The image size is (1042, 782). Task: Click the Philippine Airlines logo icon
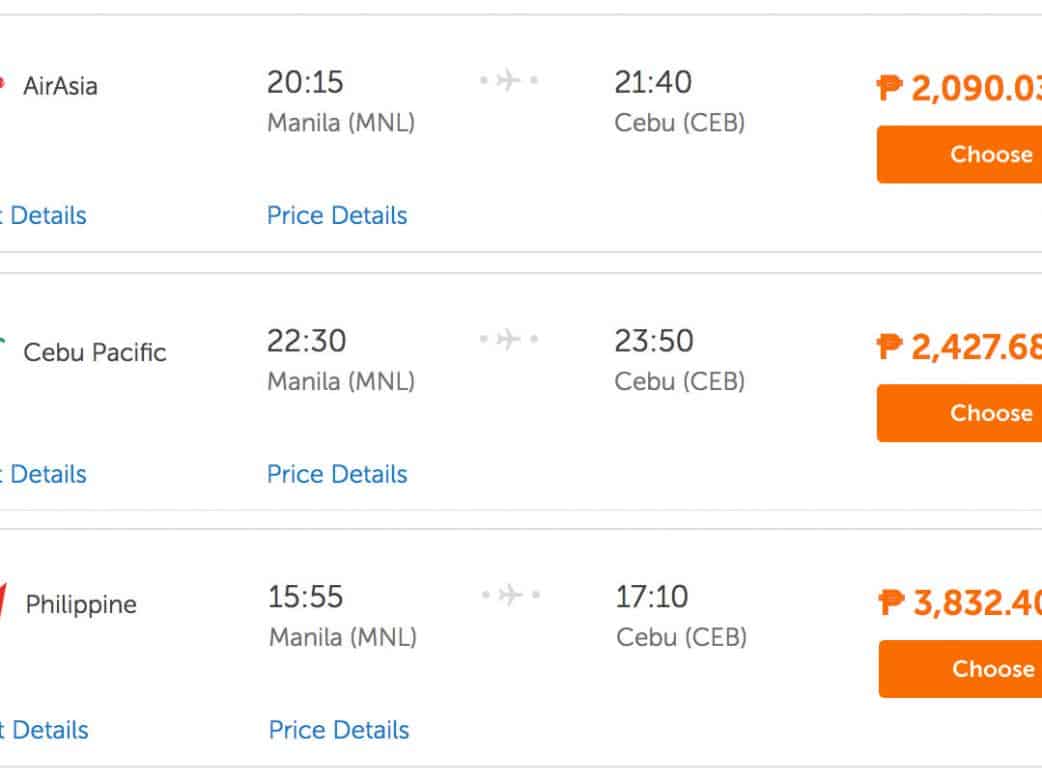click(4, 600)
